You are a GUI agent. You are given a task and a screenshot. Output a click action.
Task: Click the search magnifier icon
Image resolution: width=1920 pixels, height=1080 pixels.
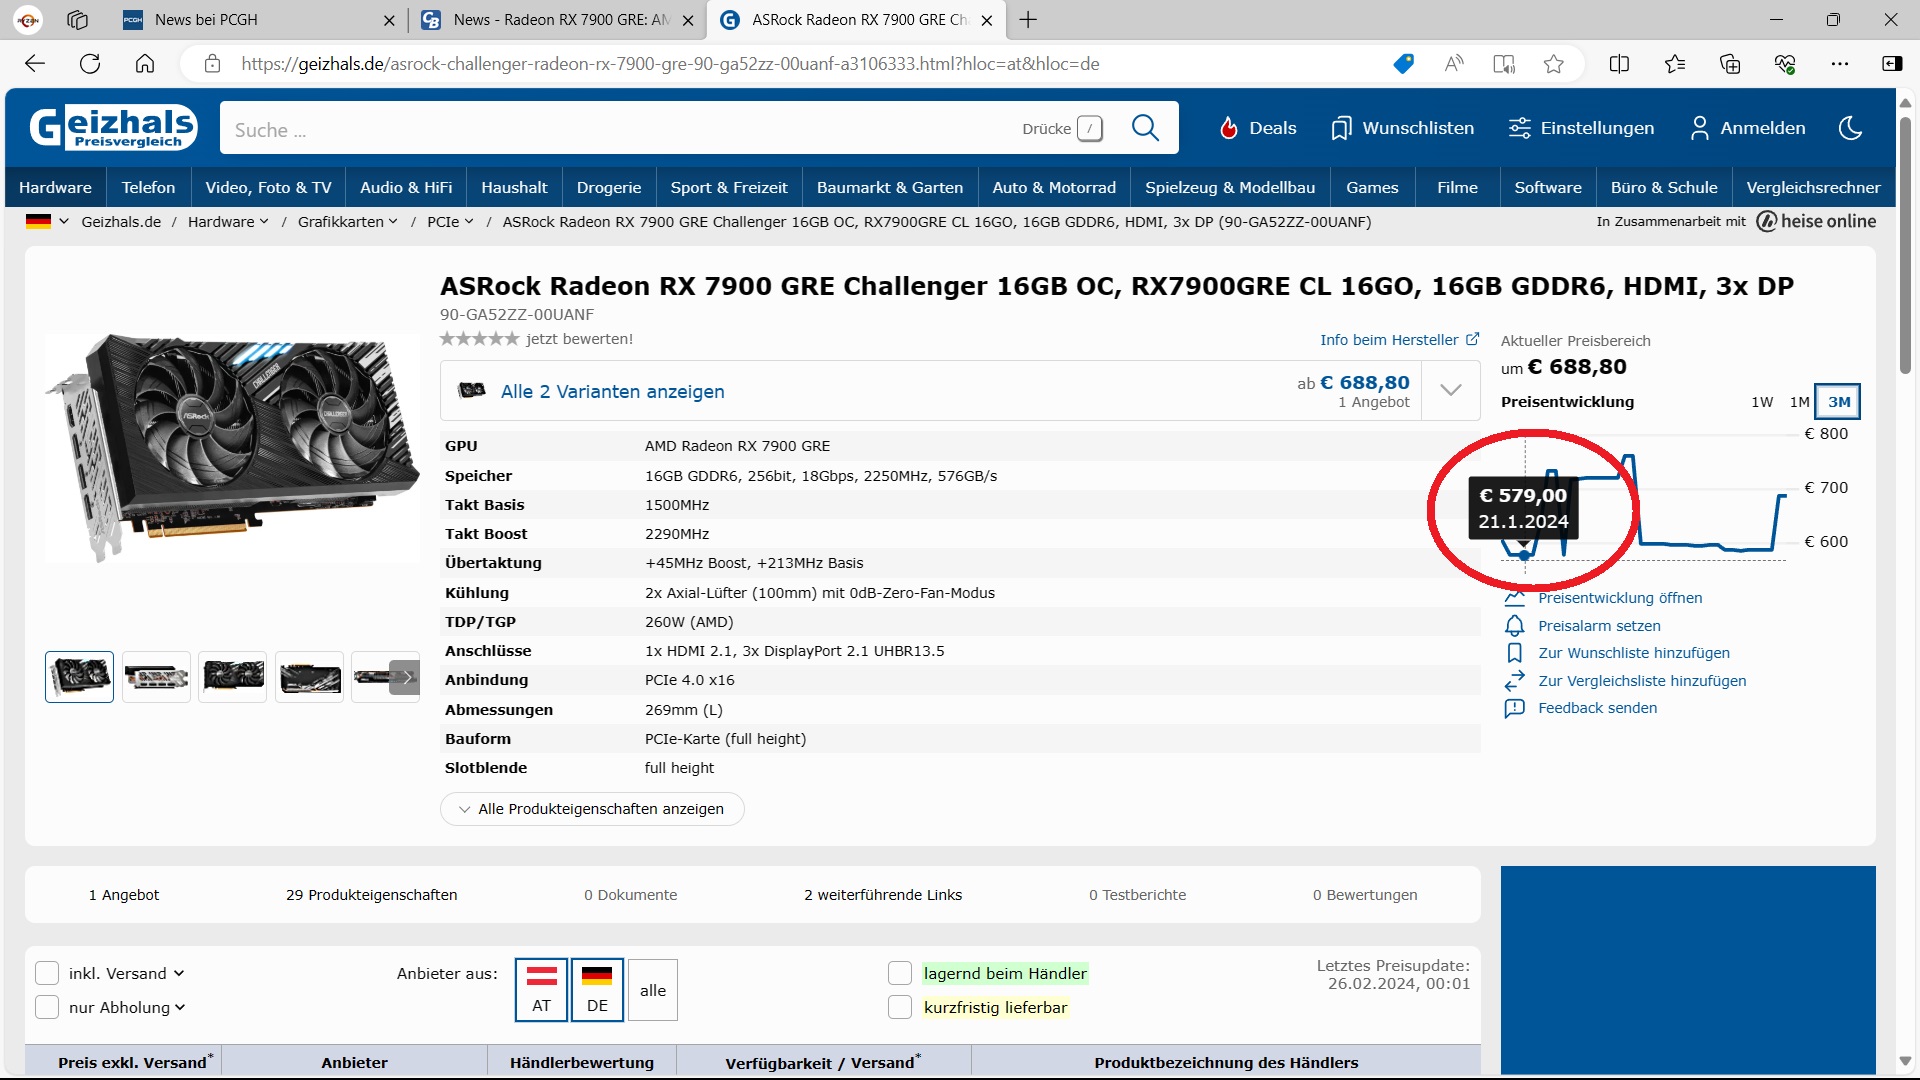click(1145, 128)
